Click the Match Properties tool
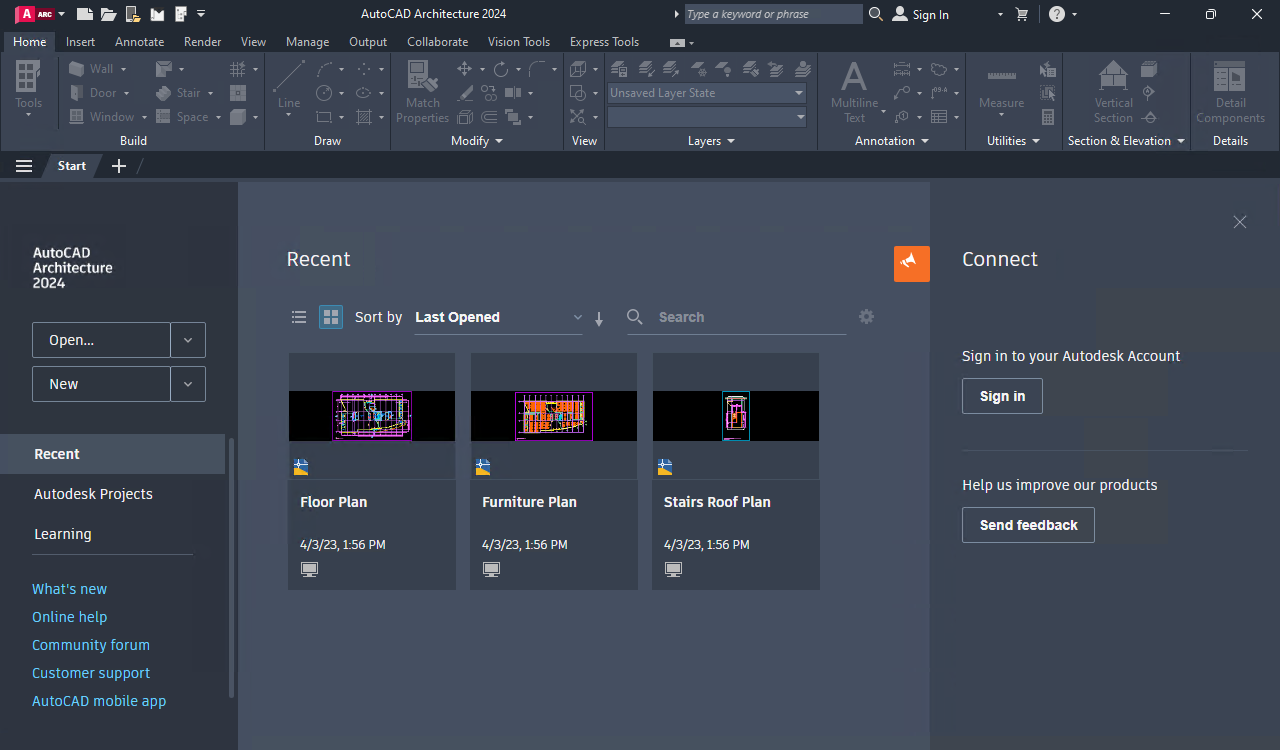 [x=422, y=91]
